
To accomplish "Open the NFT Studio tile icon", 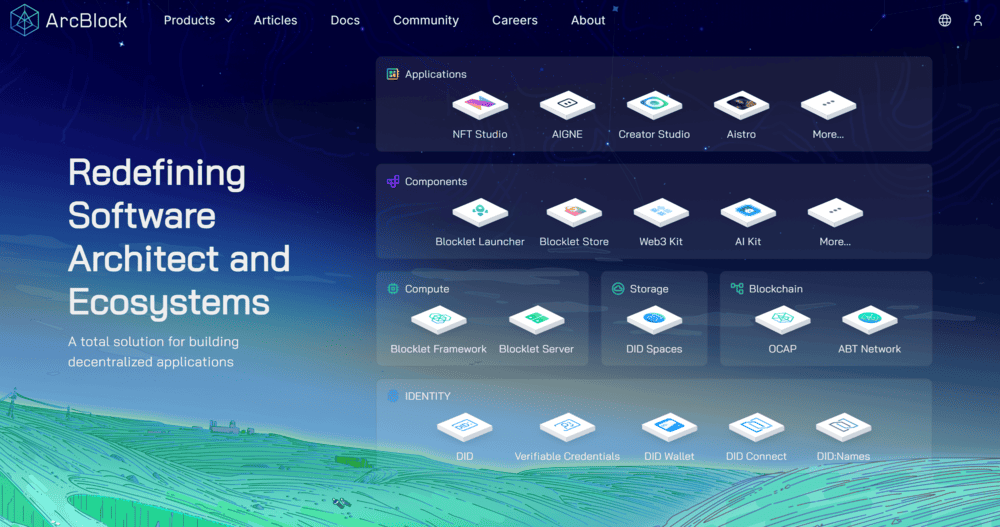I will click(x=480, y=105).
